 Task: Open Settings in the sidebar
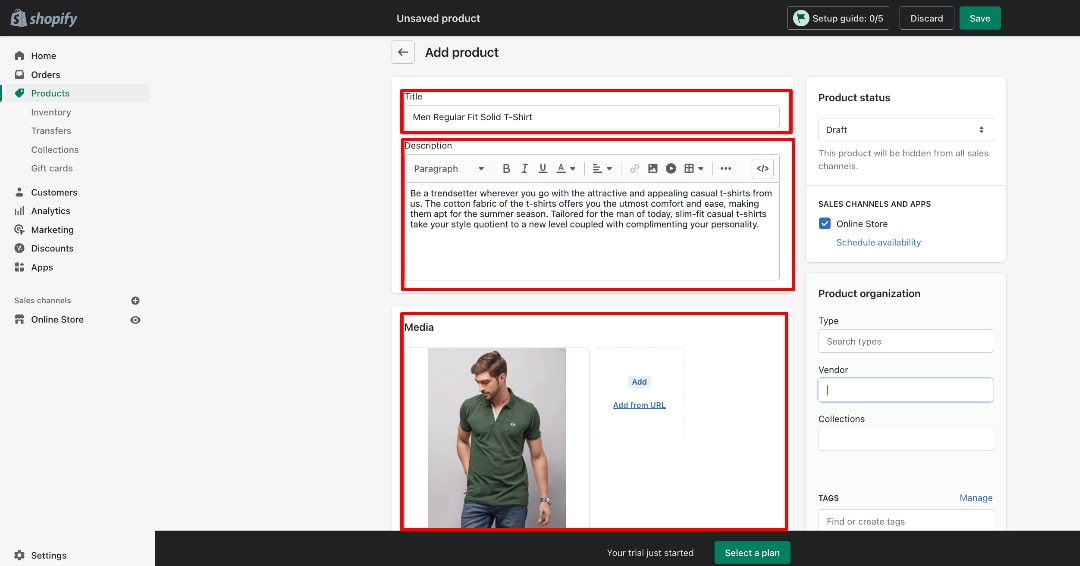coord(48,555)
